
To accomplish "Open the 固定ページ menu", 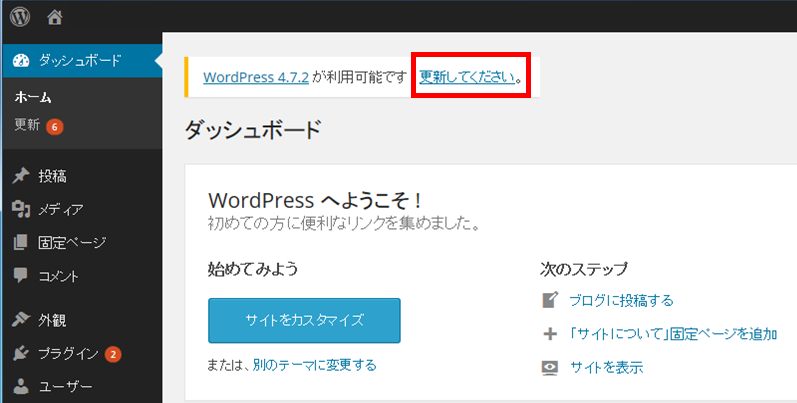I will coord(72,242).
